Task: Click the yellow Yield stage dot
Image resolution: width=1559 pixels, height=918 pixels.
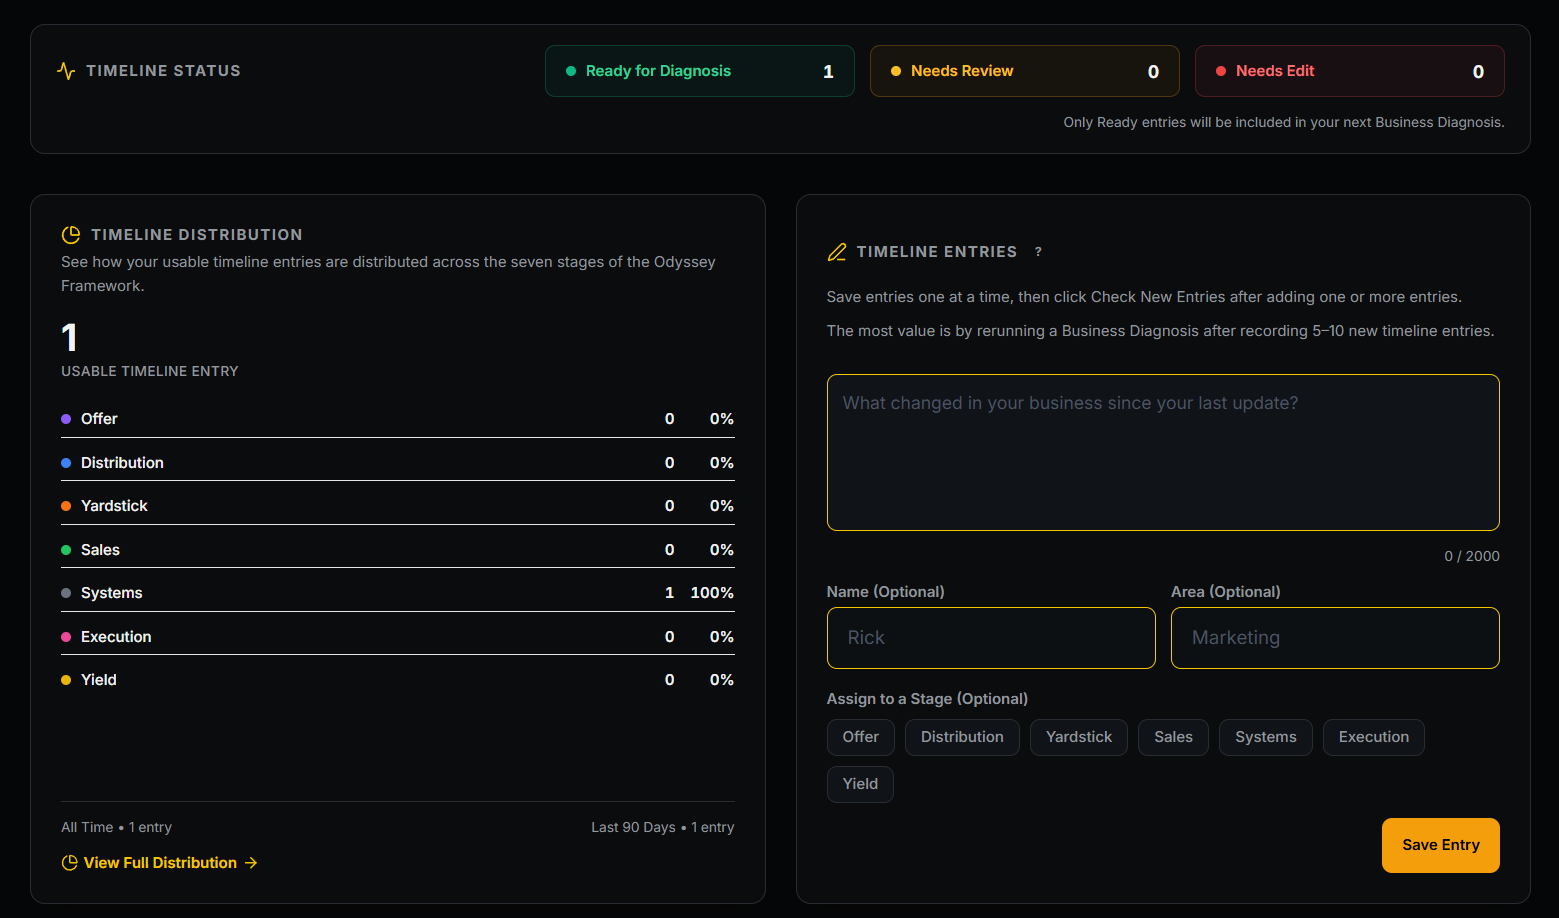Action: coord(66,680)
